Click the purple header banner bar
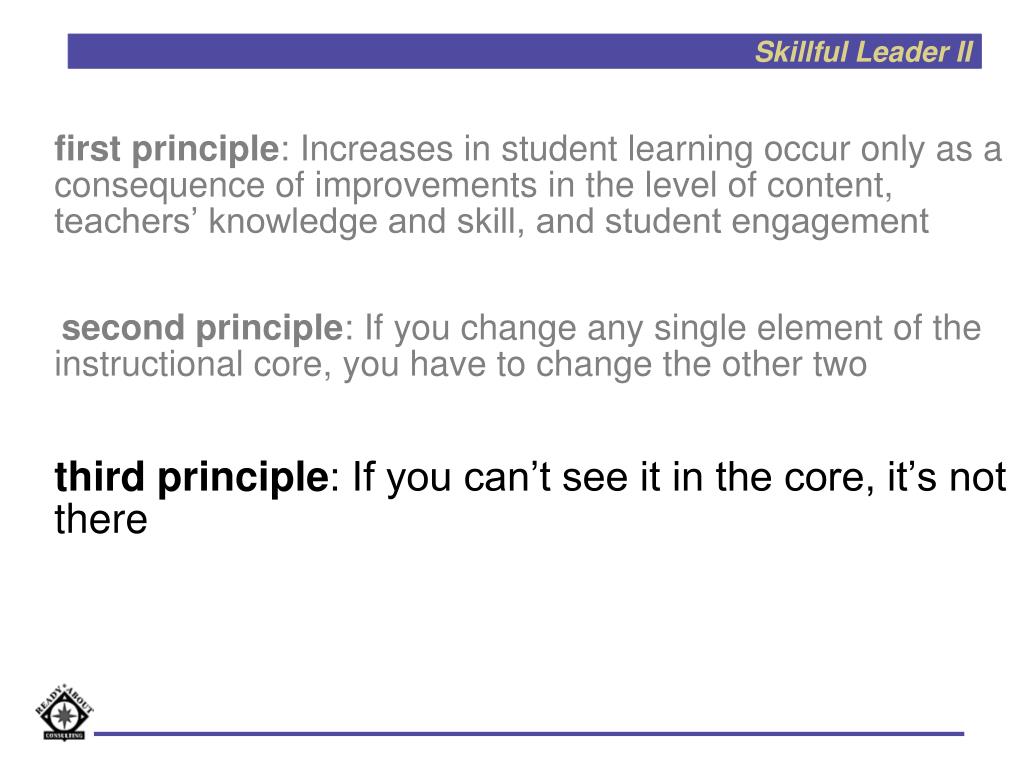Image resolution: width=1024 pixels, height=768 pixels. pos(524,51)
